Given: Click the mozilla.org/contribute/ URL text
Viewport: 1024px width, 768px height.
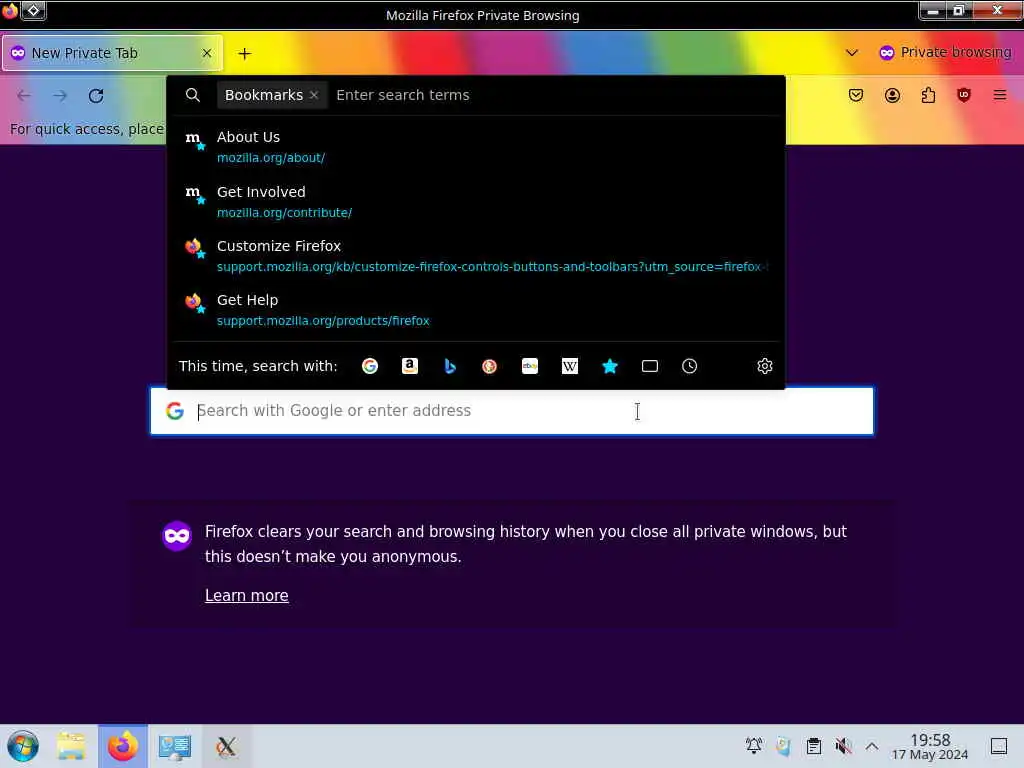Looking at the screenshot, I should [284, 213].
